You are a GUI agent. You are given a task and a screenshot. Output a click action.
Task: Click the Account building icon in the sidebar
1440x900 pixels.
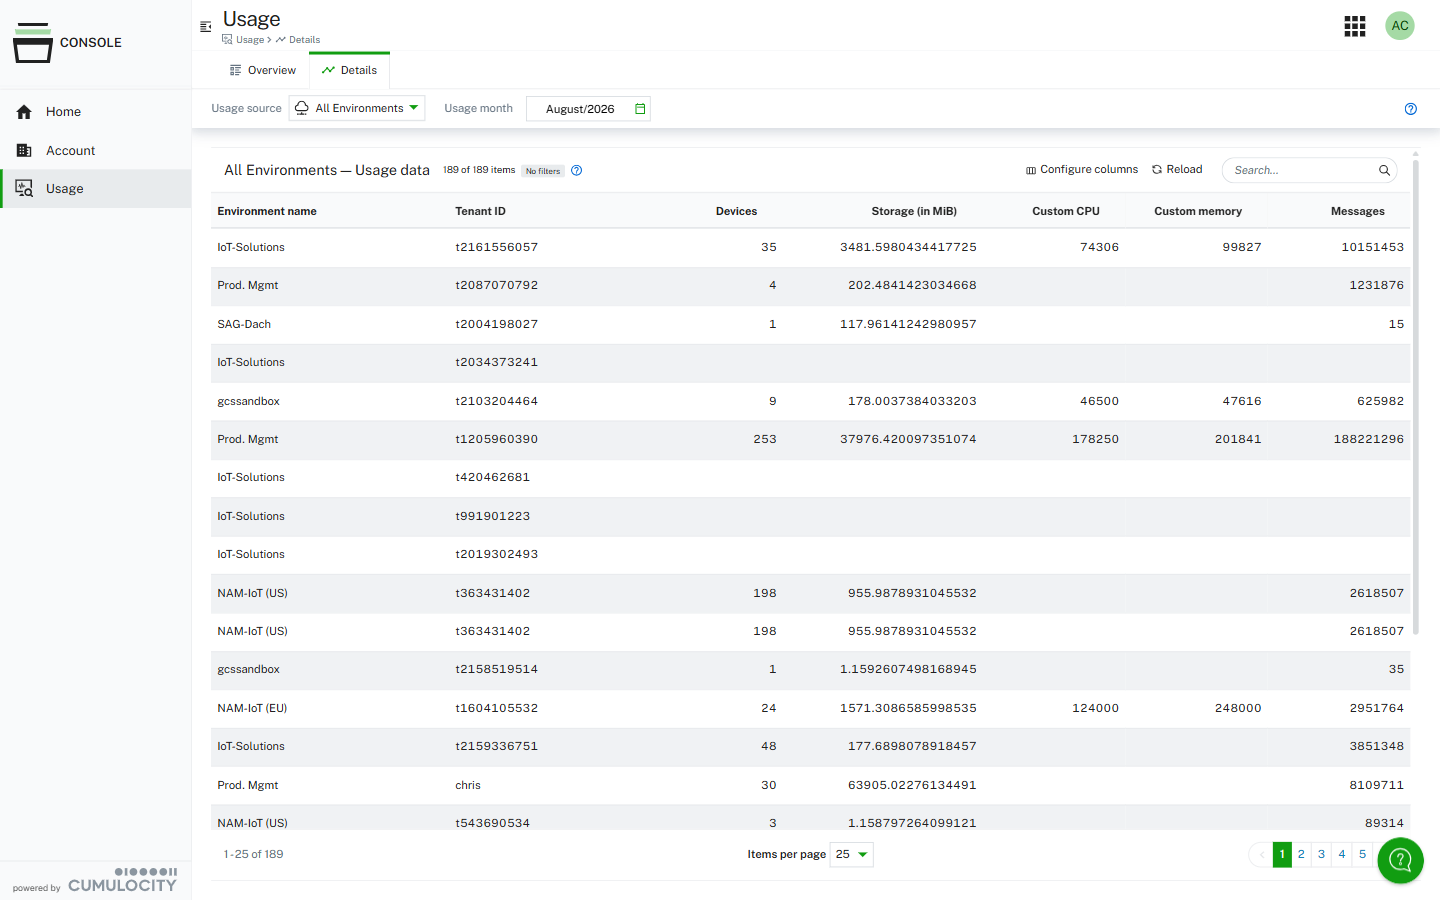click(24, 150)
